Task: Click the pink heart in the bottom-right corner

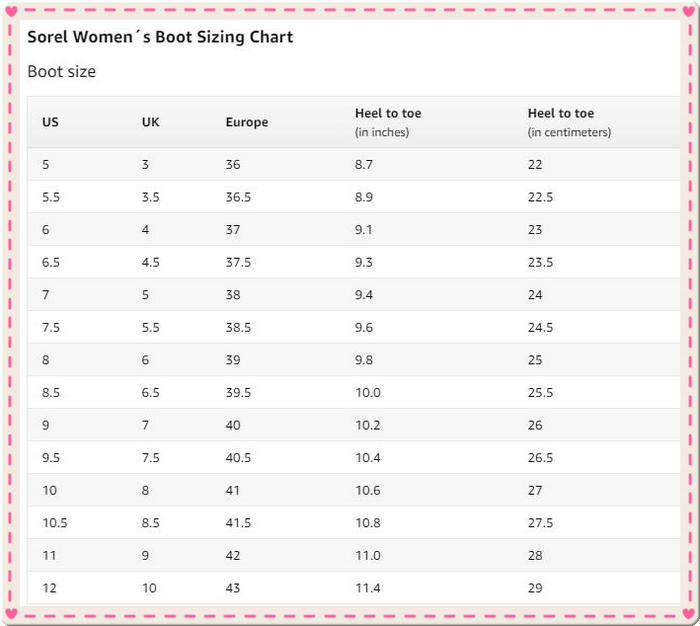Action: 688,613
